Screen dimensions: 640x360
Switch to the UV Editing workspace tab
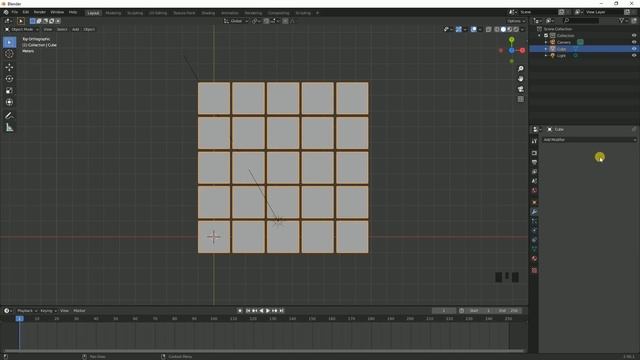[158, 13]
